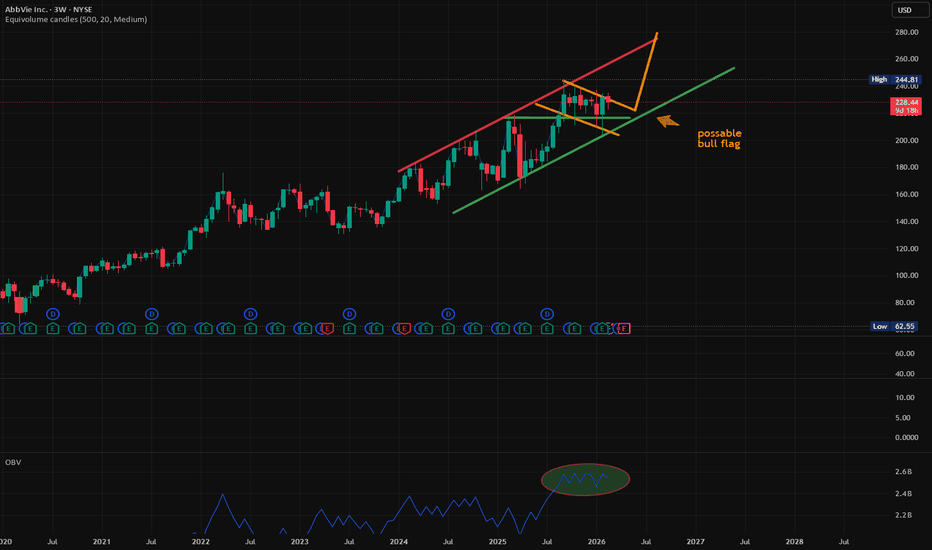Screen dimensions: 932x550
Task: Select the OBV indicator label
Action: [x=14, y=463]
